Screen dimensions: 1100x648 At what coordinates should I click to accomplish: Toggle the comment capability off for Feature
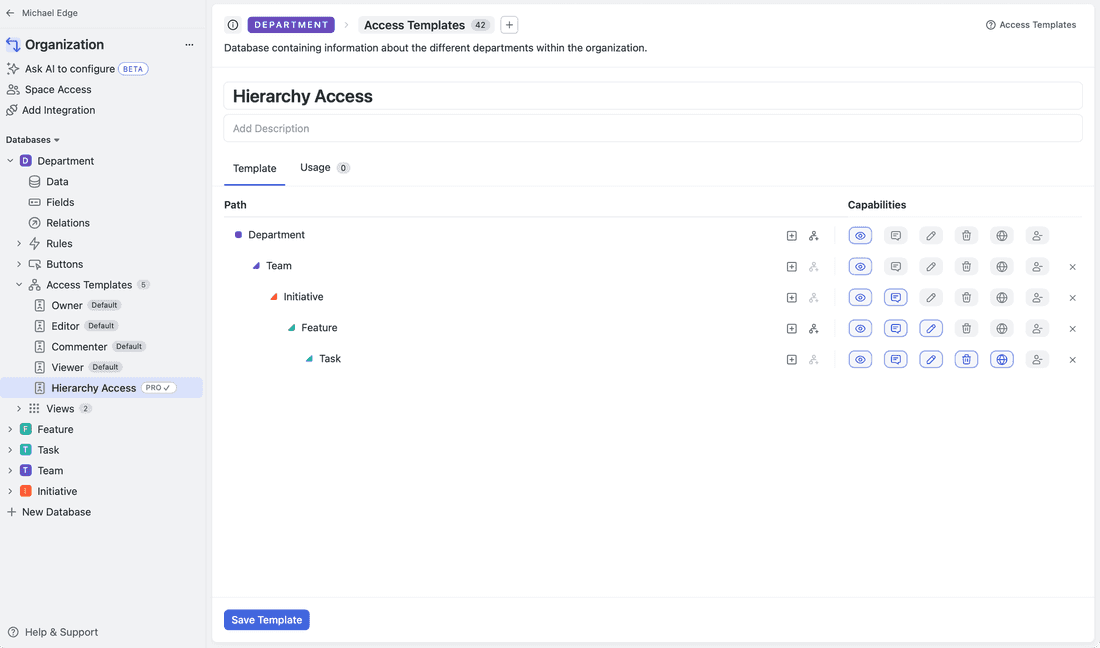[896, 327]
